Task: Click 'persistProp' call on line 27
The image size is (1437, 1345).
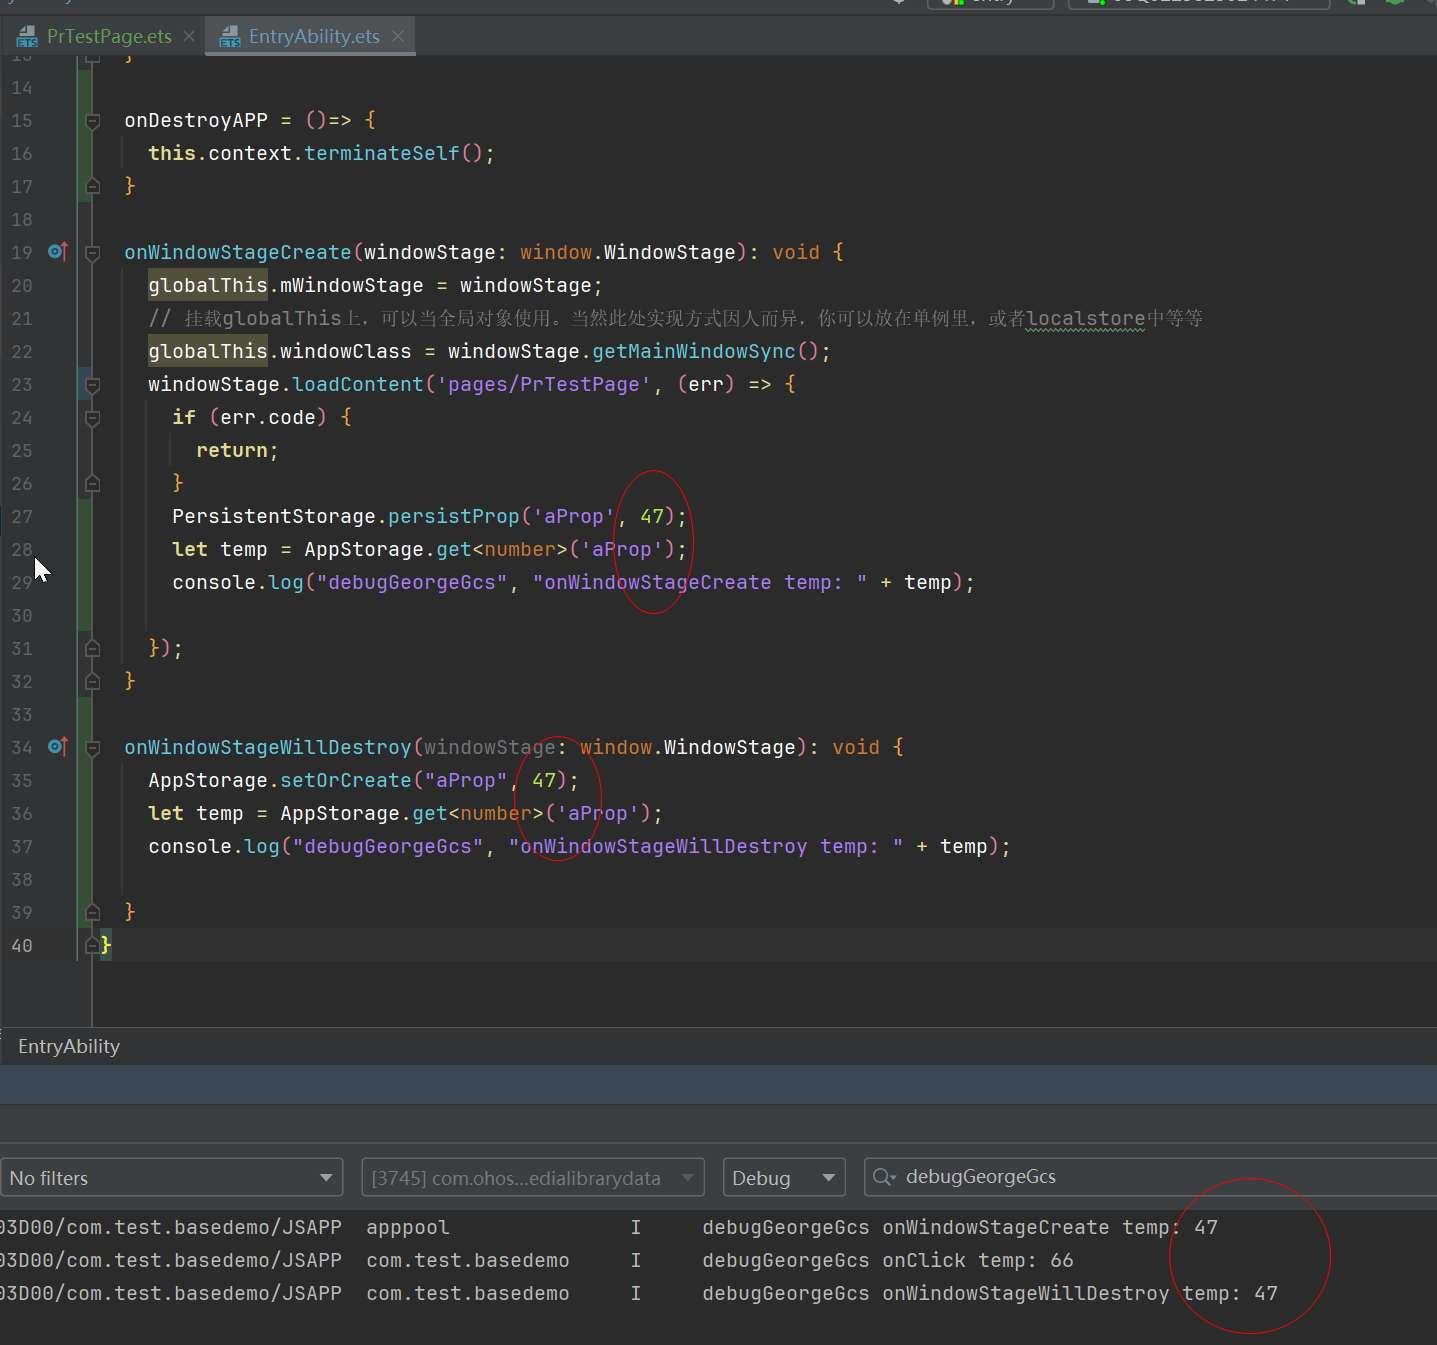Action: point(454,516)
